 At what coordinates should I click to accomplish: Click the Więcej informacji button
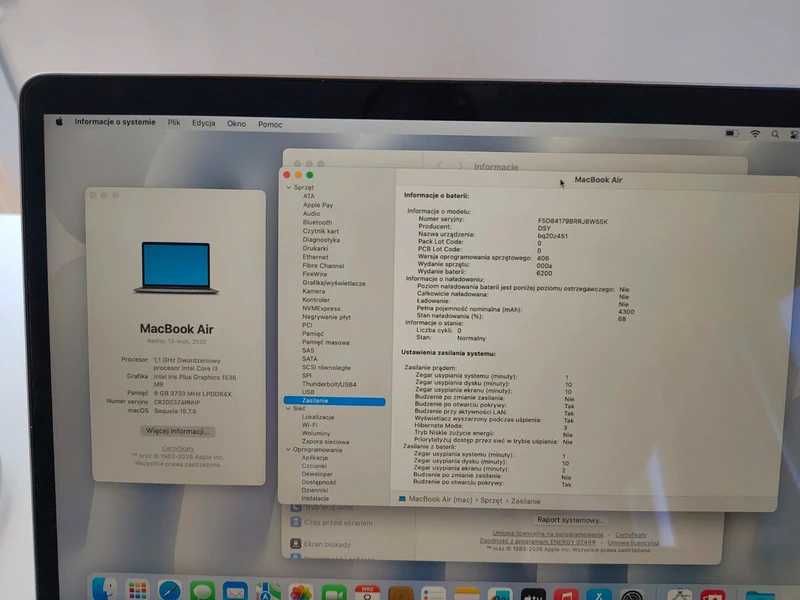[177, 431]
